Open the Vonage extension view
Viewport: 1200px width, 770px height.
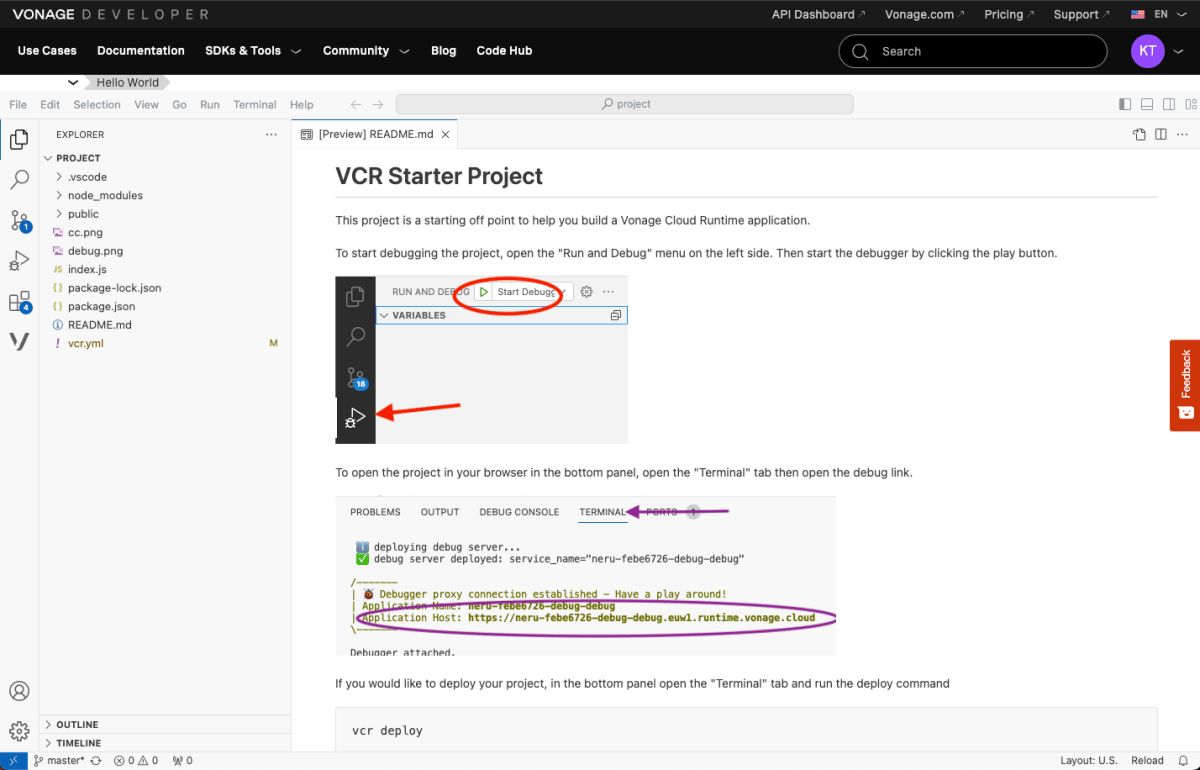pos(19,342)
